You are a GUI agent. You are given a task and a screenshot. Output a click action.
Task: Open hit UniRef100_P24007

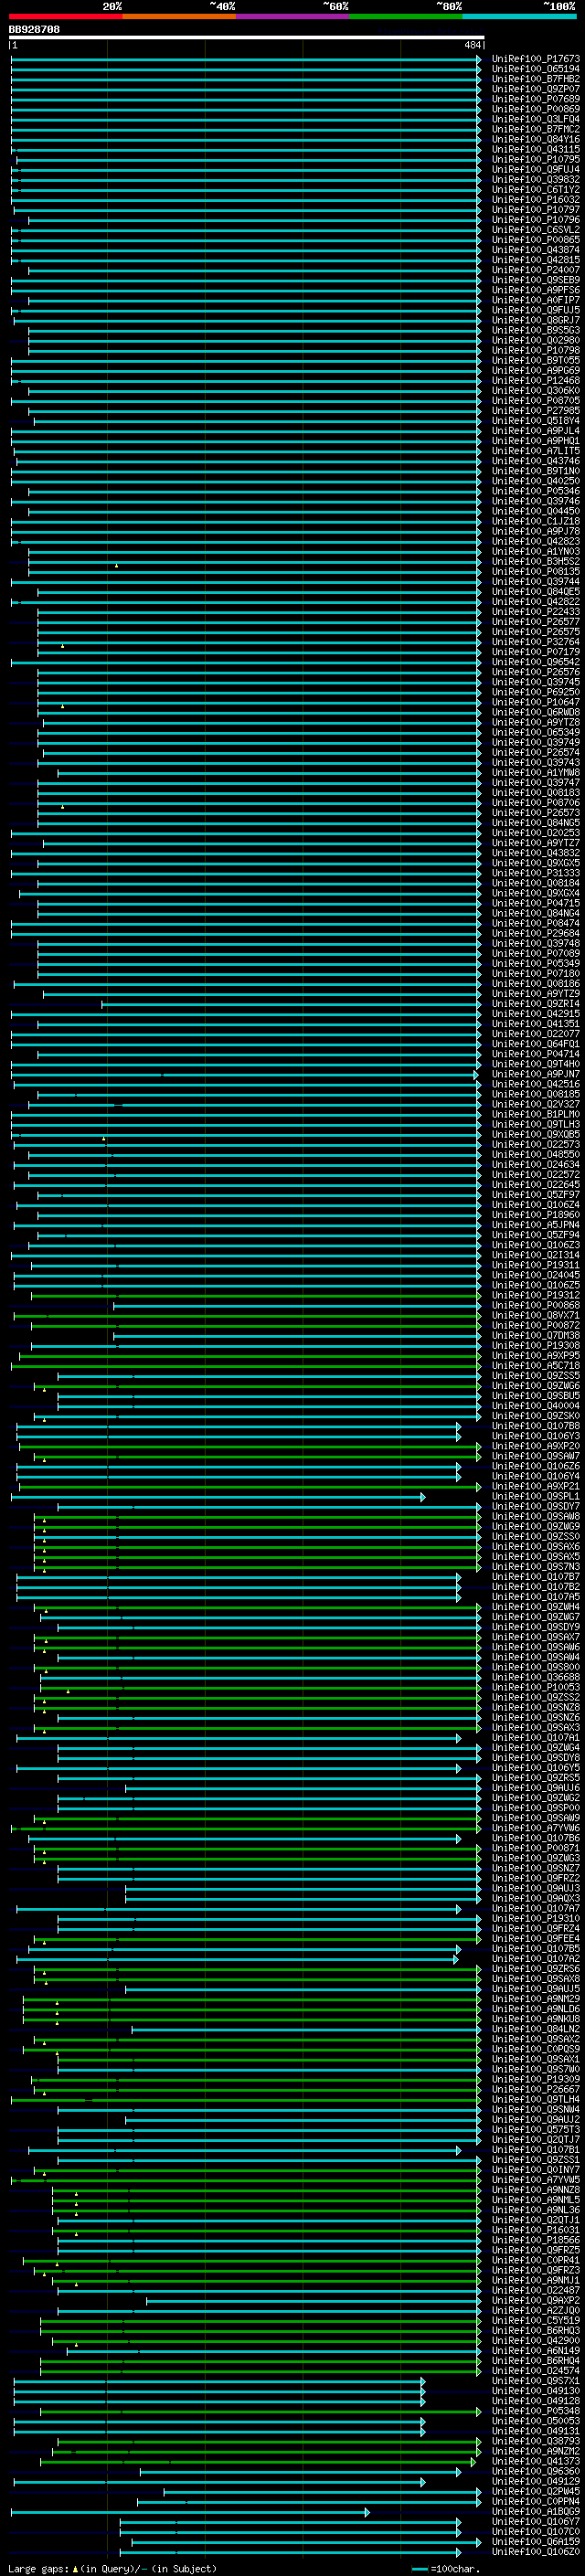pos(536,270)
